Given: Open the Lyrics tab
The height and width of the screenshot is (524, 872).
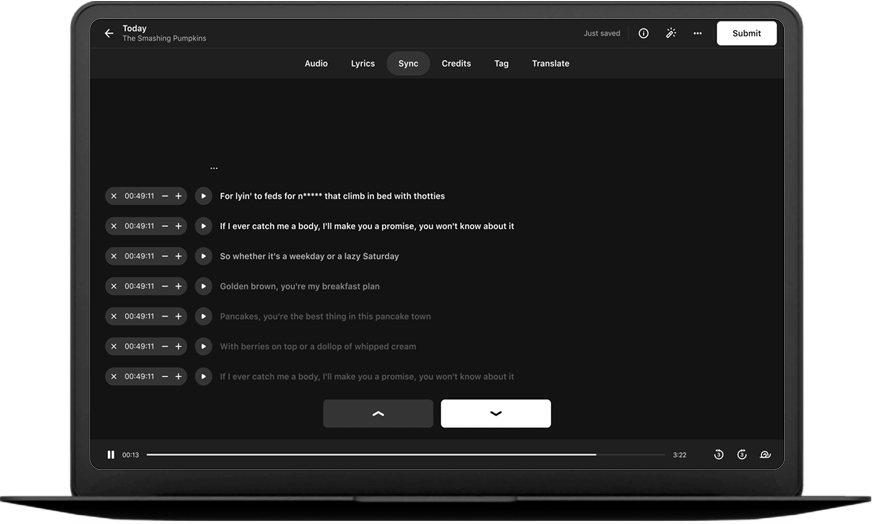Looking at the screenshot, I should (363, 63).
